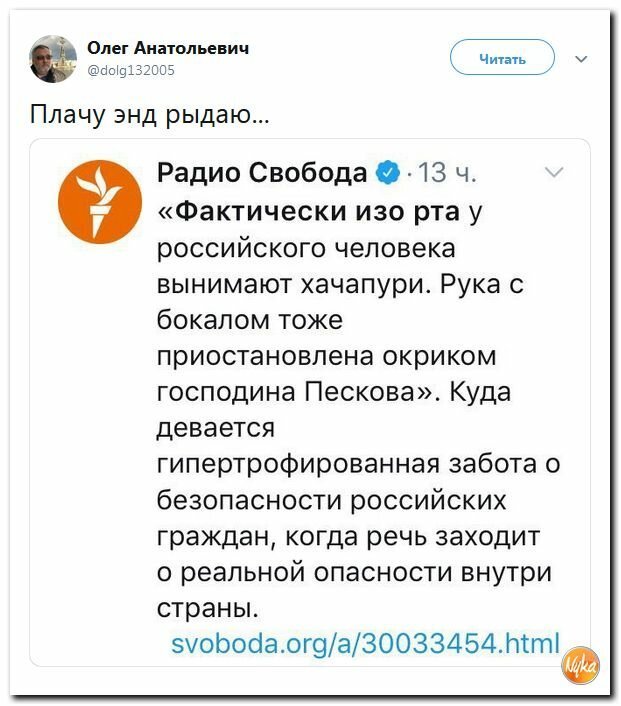Open the 13 ч. timestamp
The width and height of the screenshot is (621, 706).
pyautogui.click(x=447, y=172)
